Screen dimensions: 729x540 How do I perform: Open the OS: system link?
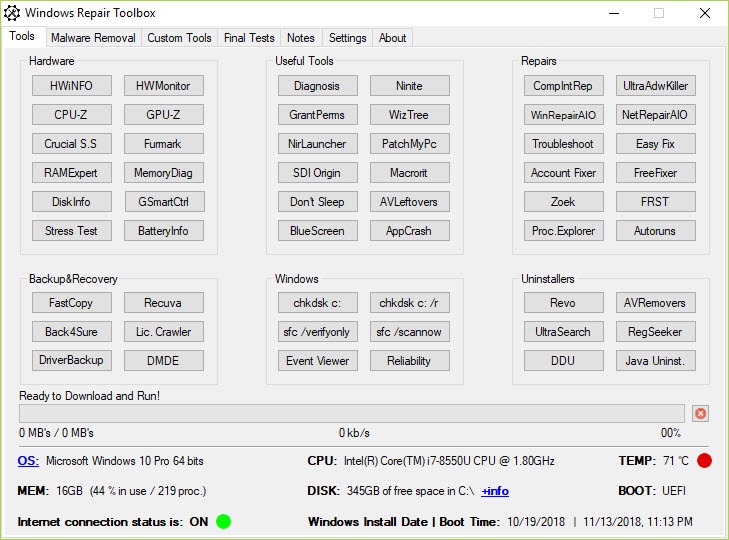point(28,460)
